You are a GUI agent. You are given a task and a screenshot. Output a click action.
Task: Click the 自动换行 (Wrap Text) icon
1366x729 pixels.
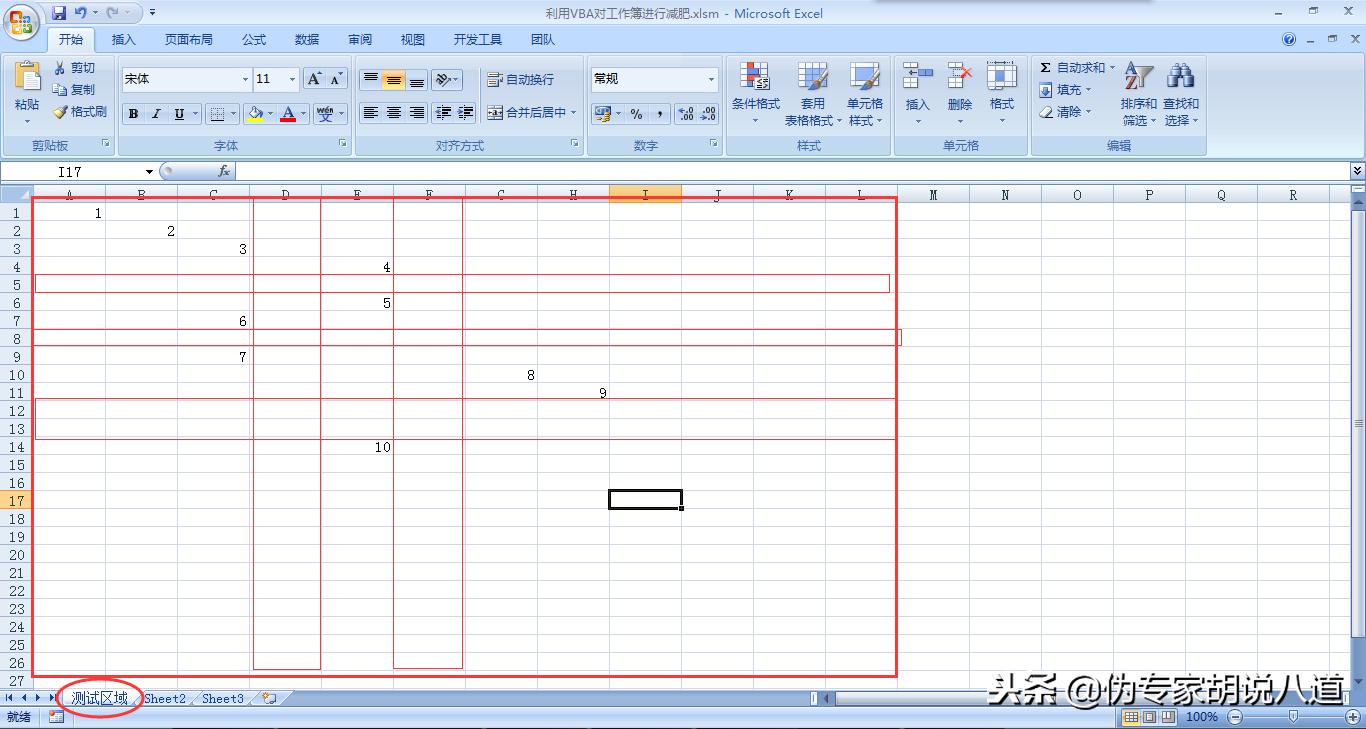tap(495, 79)
